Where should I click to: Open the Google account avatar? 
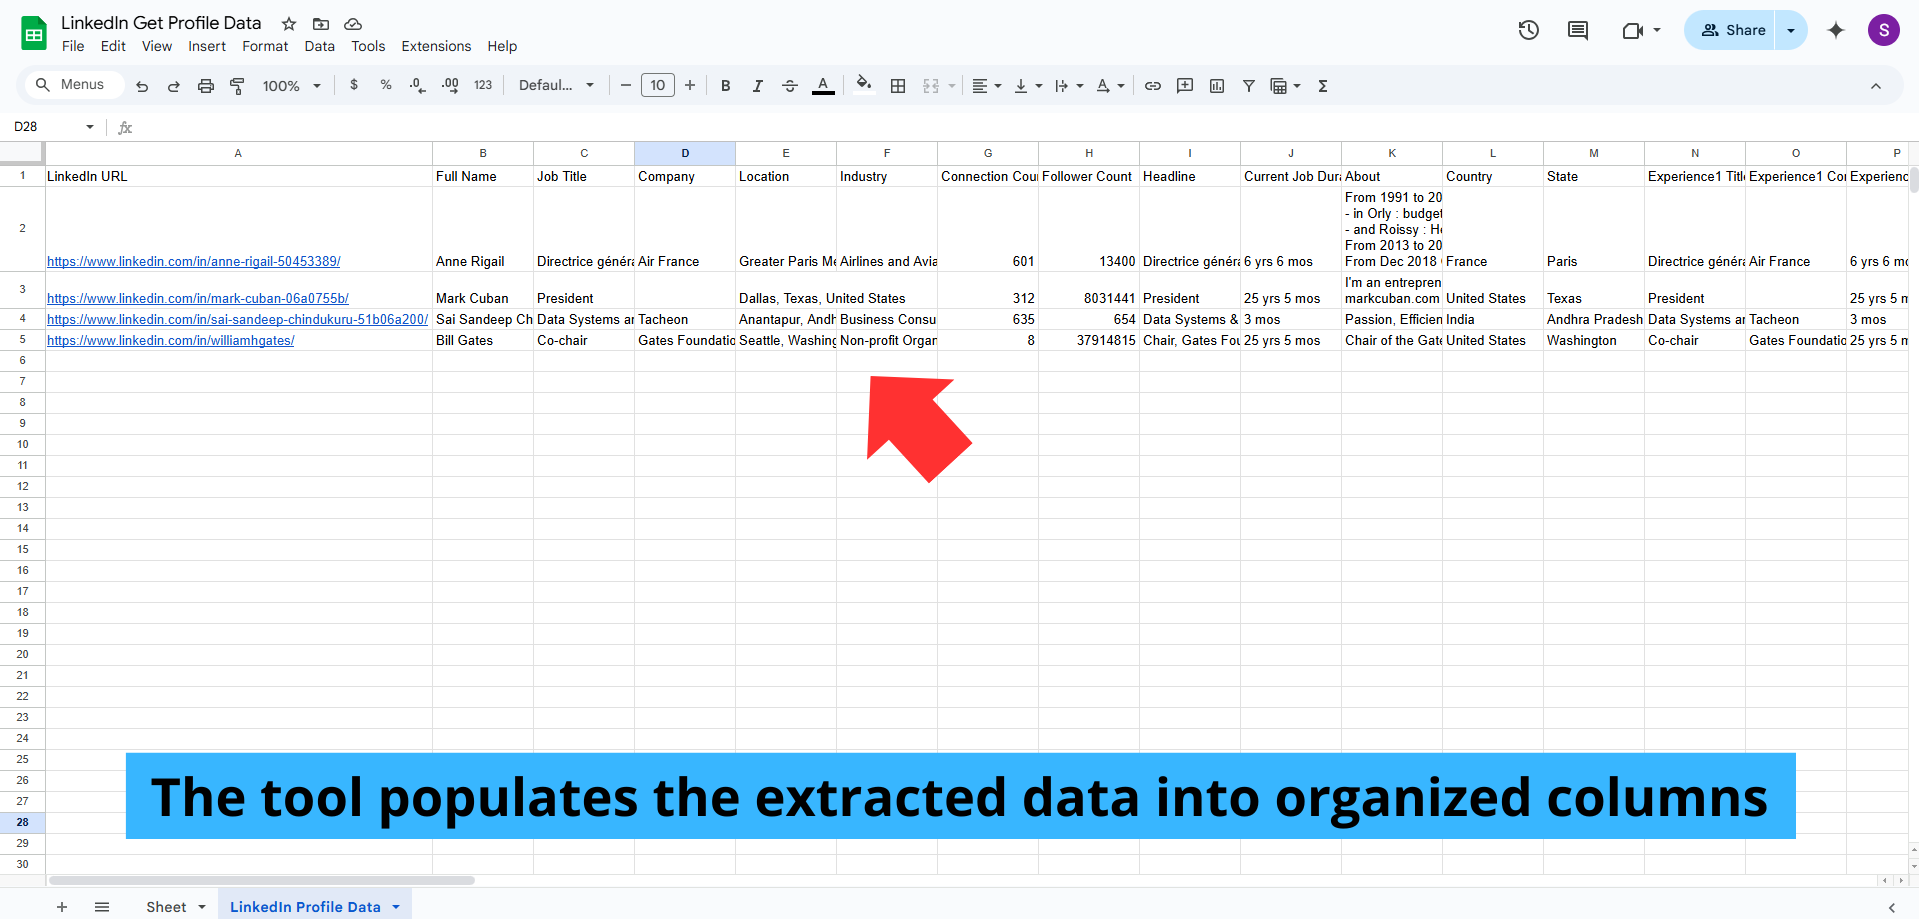pos(1884,30)
